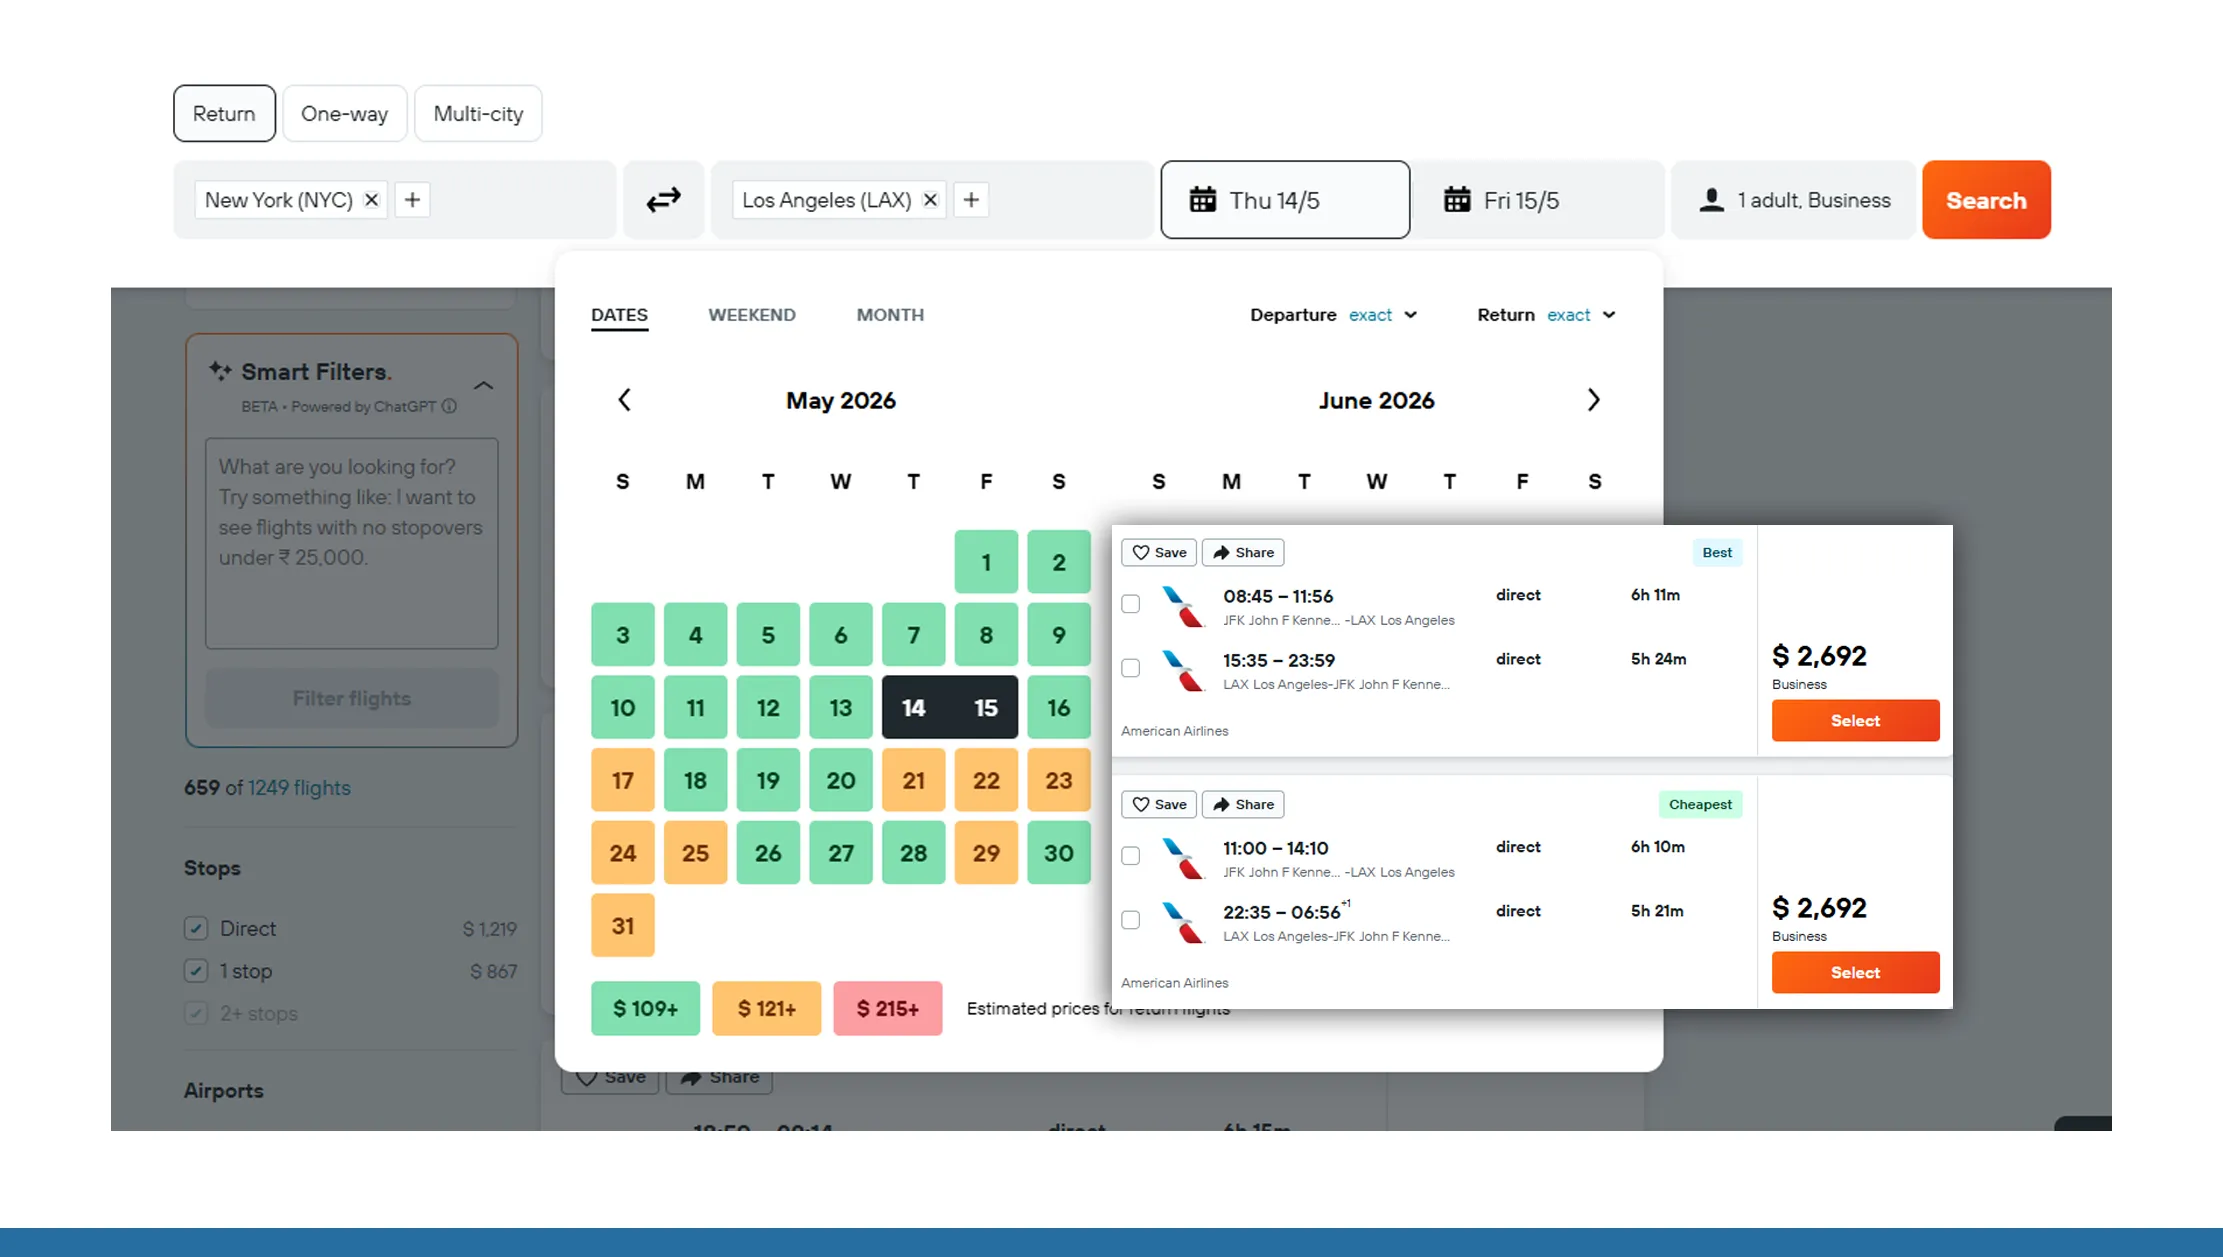Tick checkbox for 08:45 – 11:56 flight
This screenshot has height=1257, width=2223.
(1130, 604)
